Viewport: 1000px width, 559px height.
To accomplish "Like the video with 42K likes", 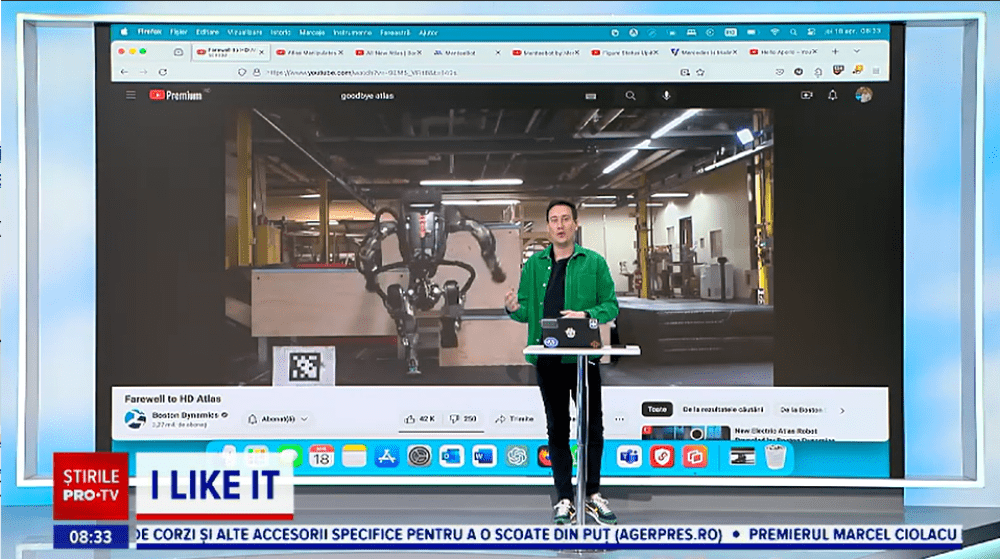I will click(419, 419).
